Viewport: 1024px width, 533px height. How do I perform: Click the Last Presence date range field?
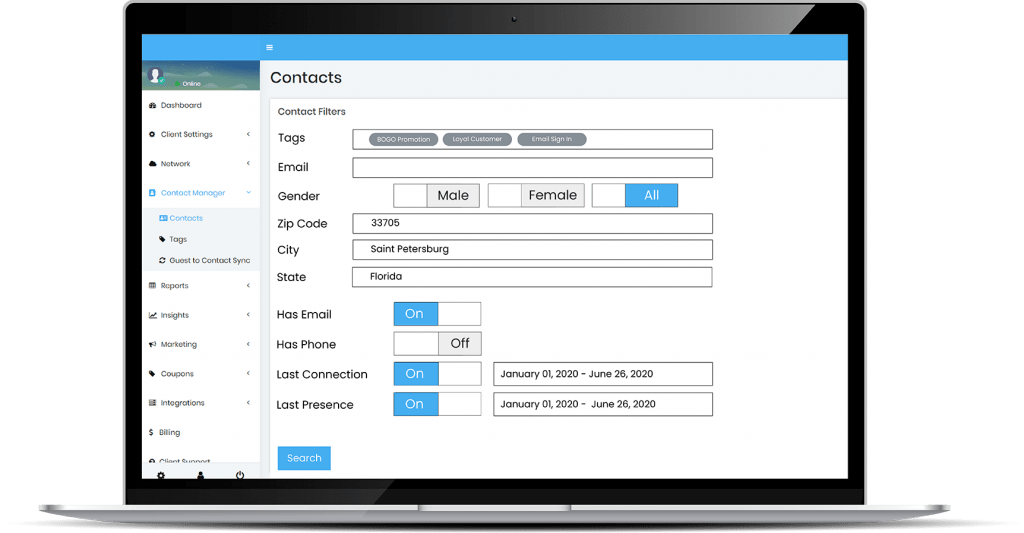pyautogui.click(x=602, y=404)
